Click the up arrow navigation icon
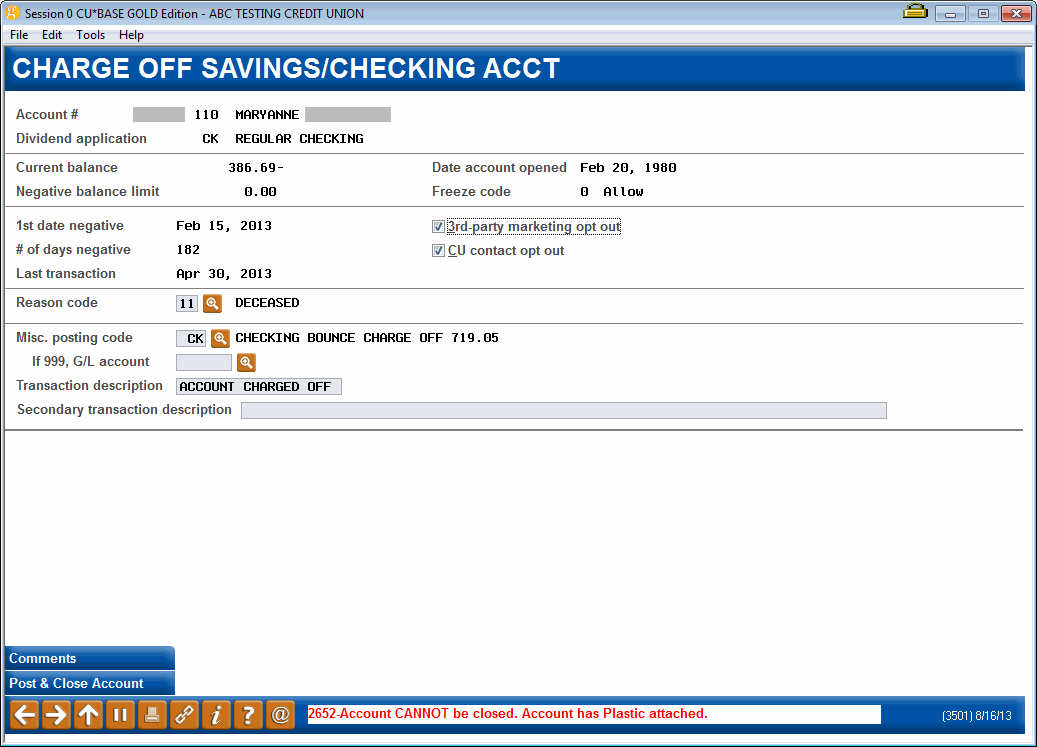1037x747 pixels. [88, 714]
